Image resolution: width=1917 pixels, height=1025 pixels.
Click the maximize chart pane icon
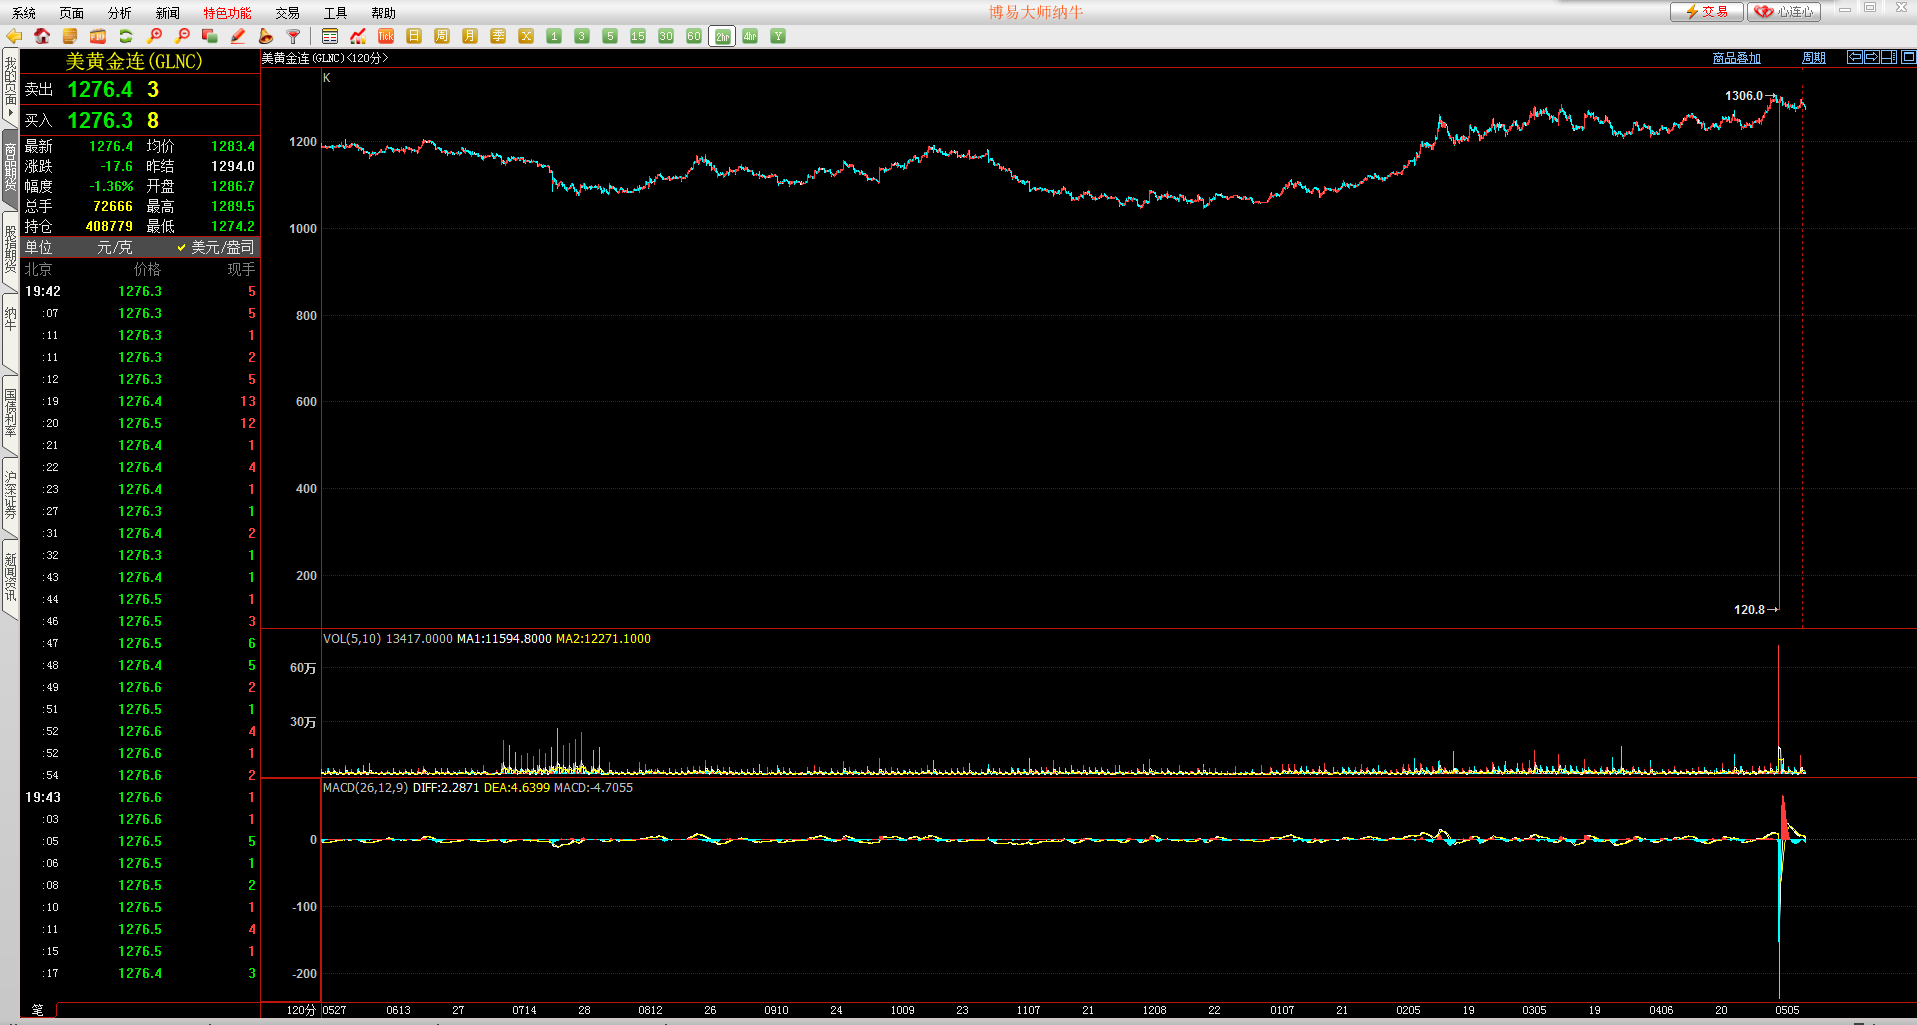click(x=1908, y=57)
